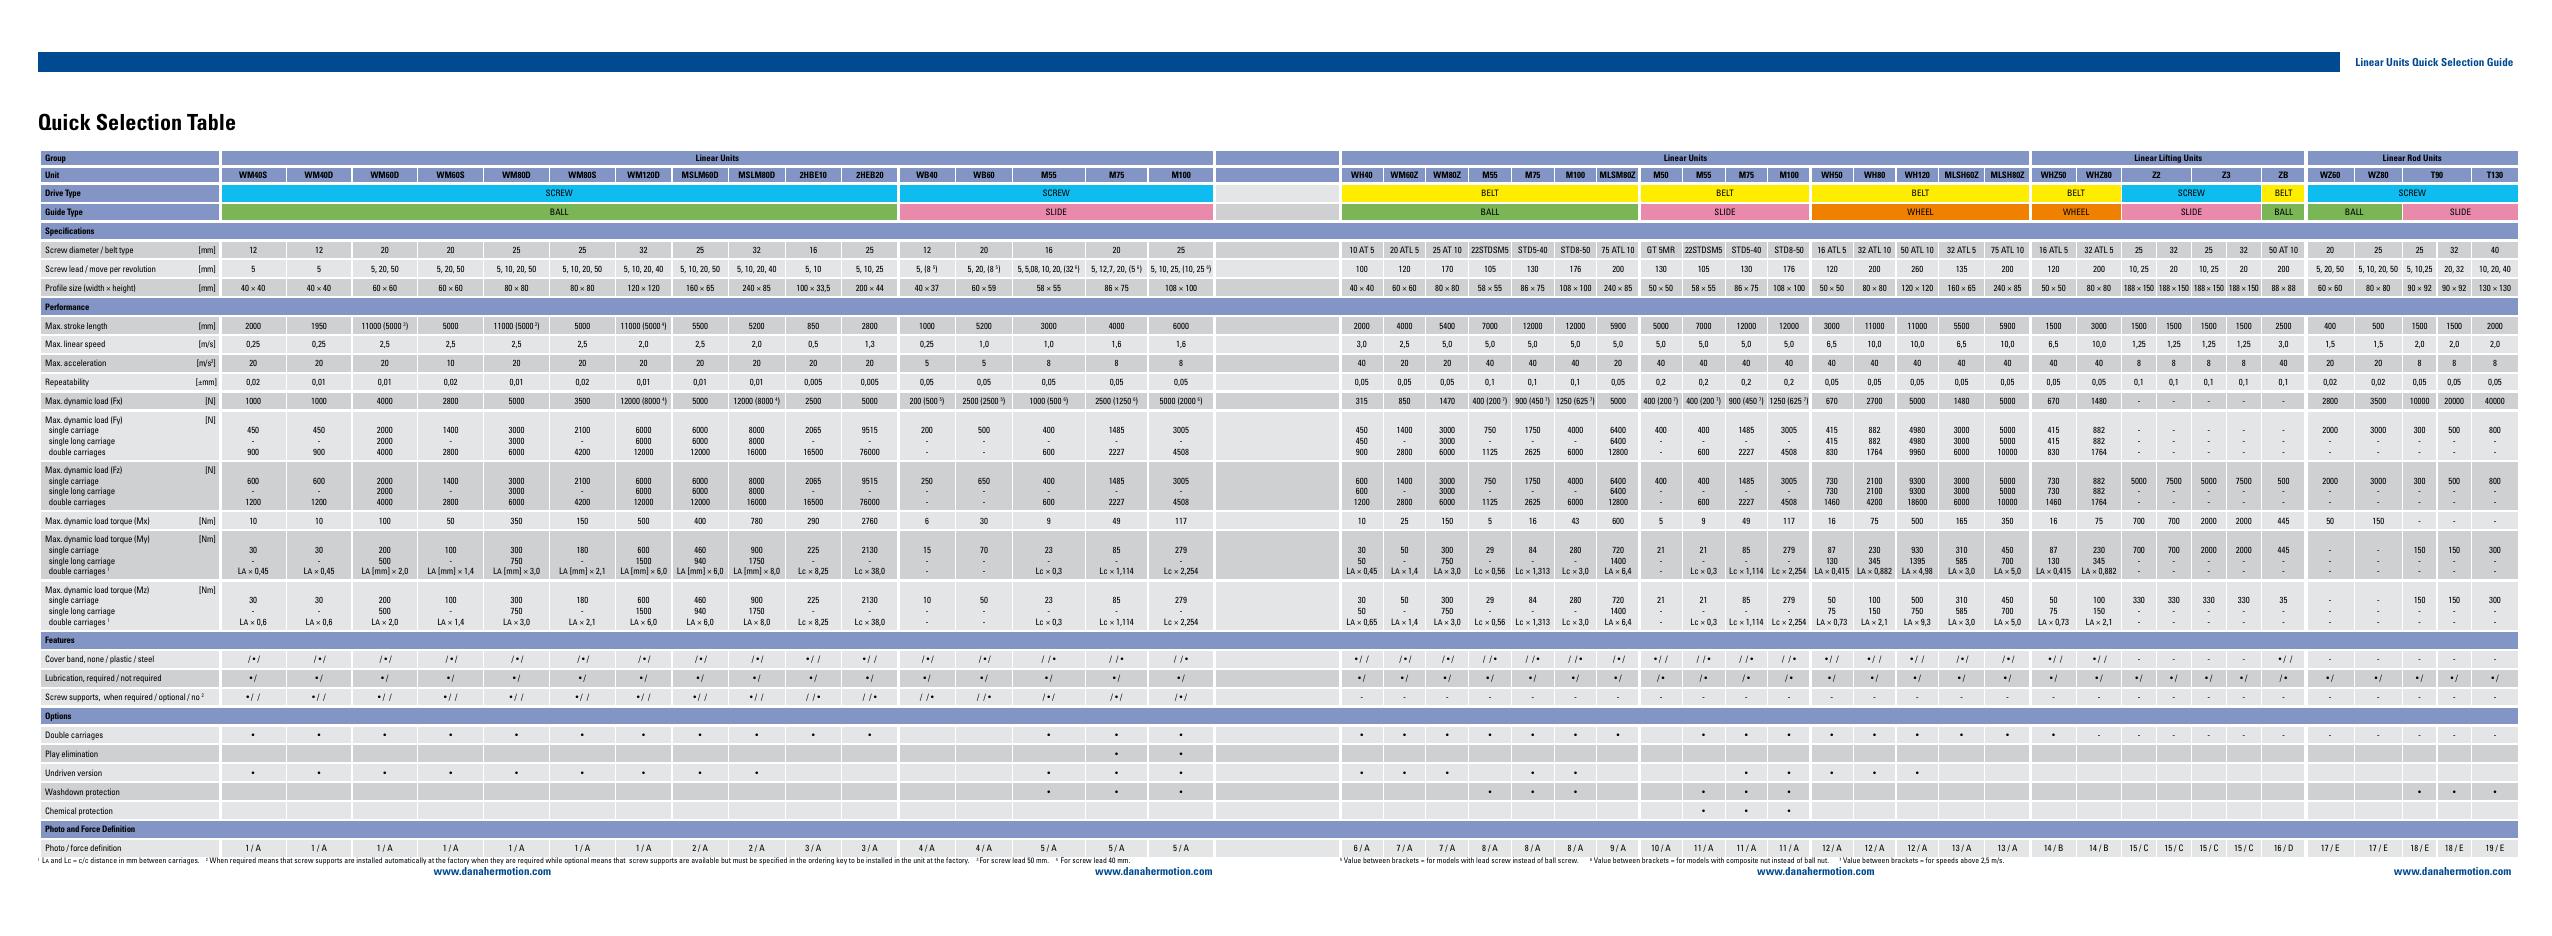
Task: Select the '100 × 33,5' profile size cell
Action: tap(813, 288)
